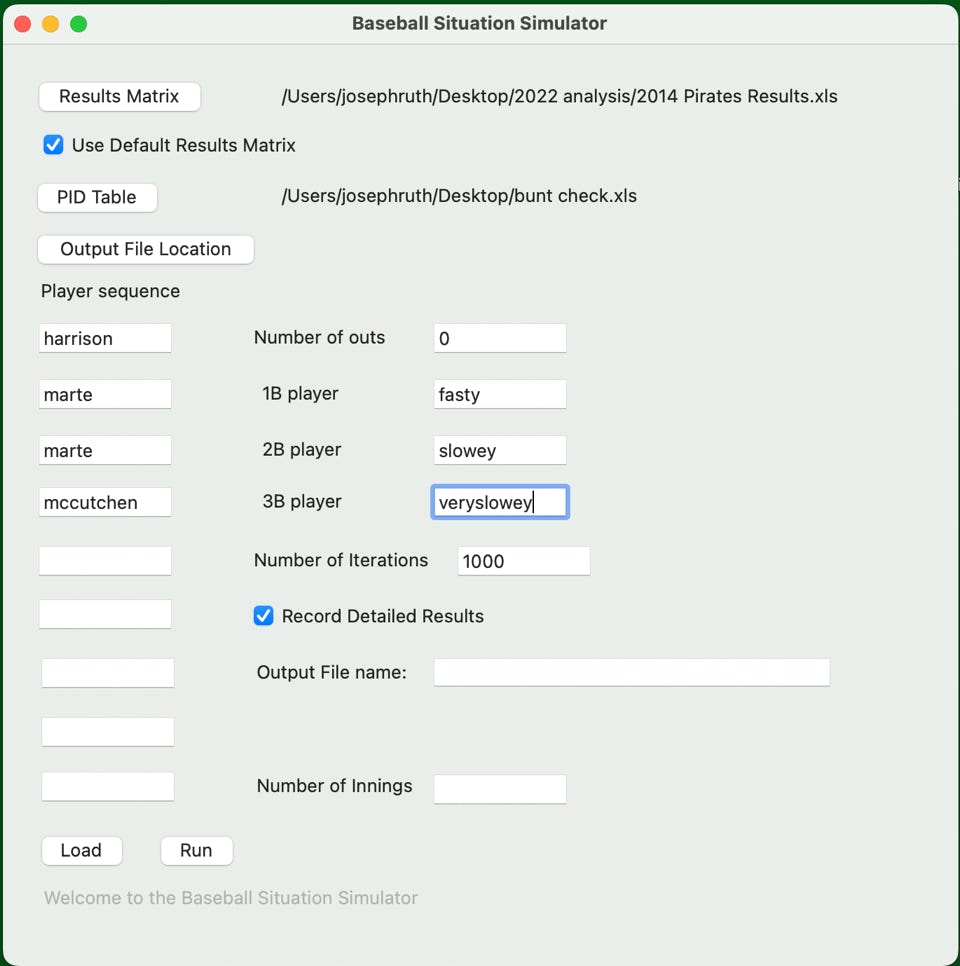This screenshot has height=966, width=960.
Task: Focus the second marte field beside 2B player
Action: (x=105, y=450)
